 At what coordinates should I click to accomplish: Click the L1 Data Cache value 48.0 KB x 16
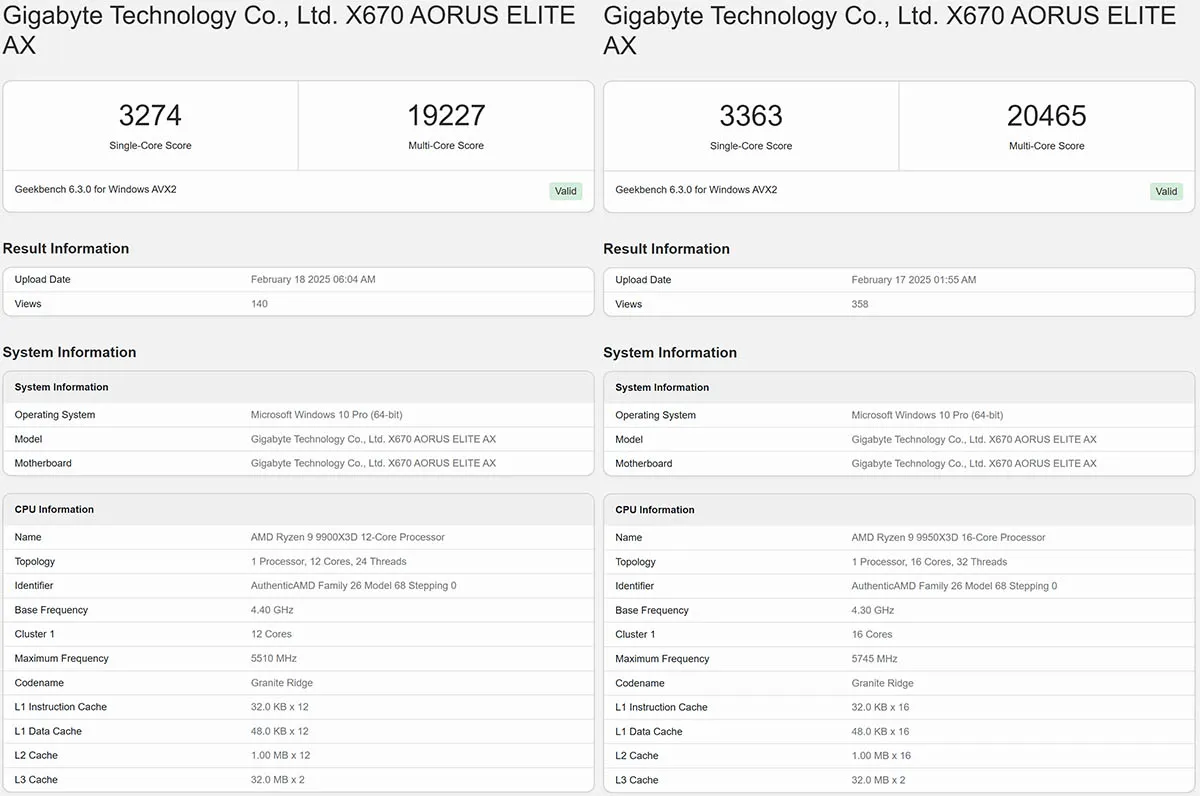[881, 731]
